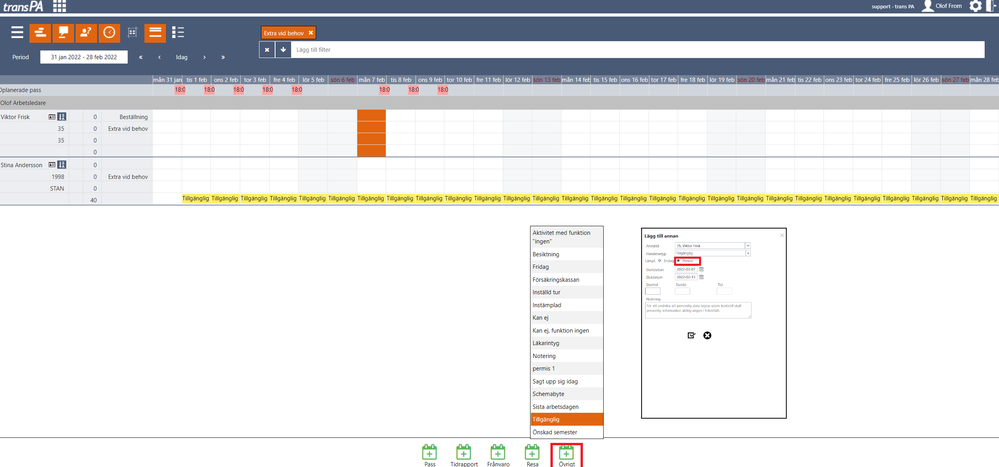Click the Olof Arbetsledare group row
The image size is (999, 467).
pyautogui.click(x=500, y=103)
